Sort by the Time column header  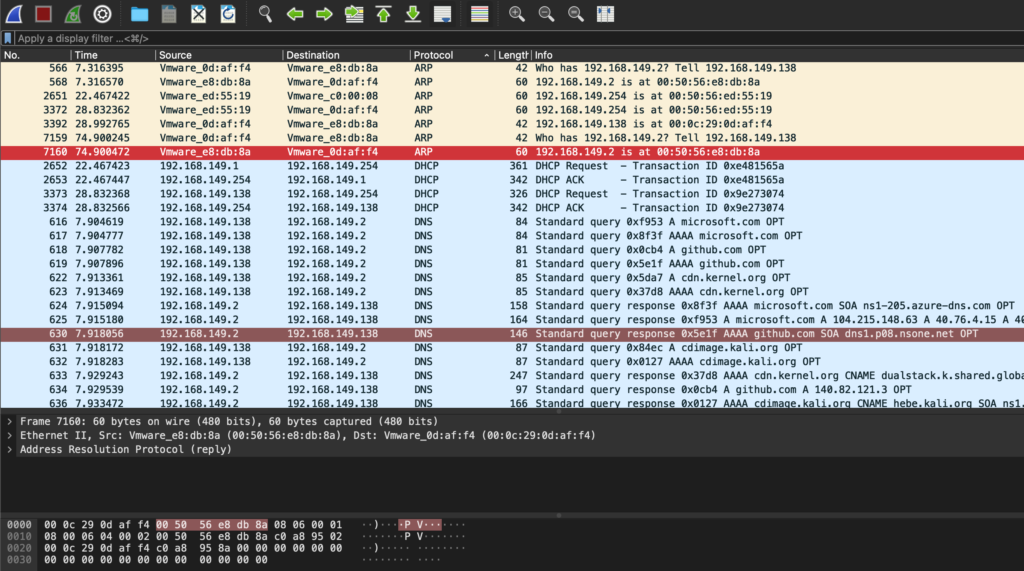113,55
